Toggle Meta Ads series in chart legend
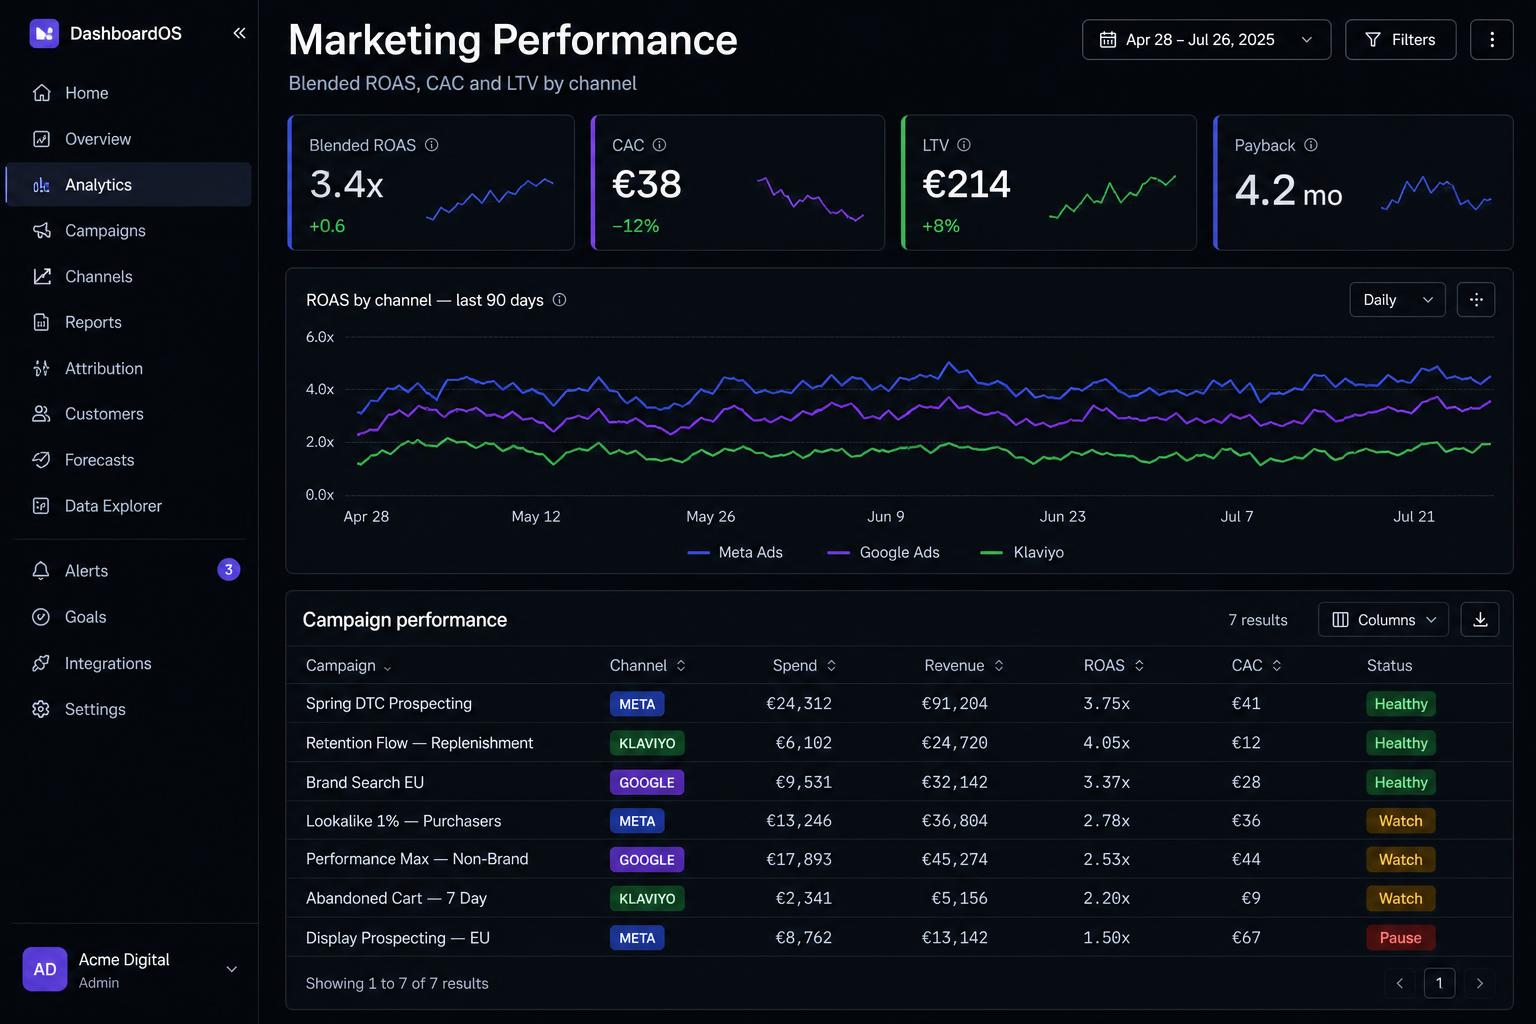The width and height of the screenshot is (1536, 1024). [x=735, y=553]
